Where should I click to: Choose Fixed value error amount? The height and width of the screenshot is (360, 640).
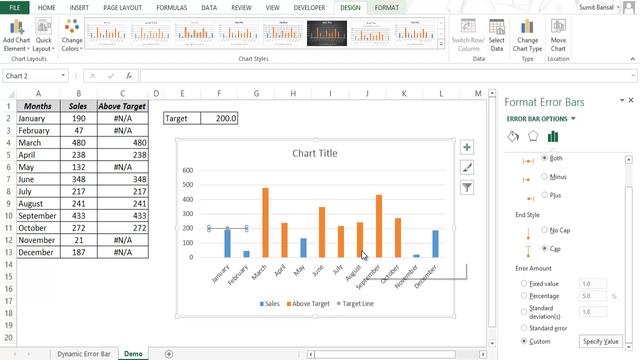(524, 283)
